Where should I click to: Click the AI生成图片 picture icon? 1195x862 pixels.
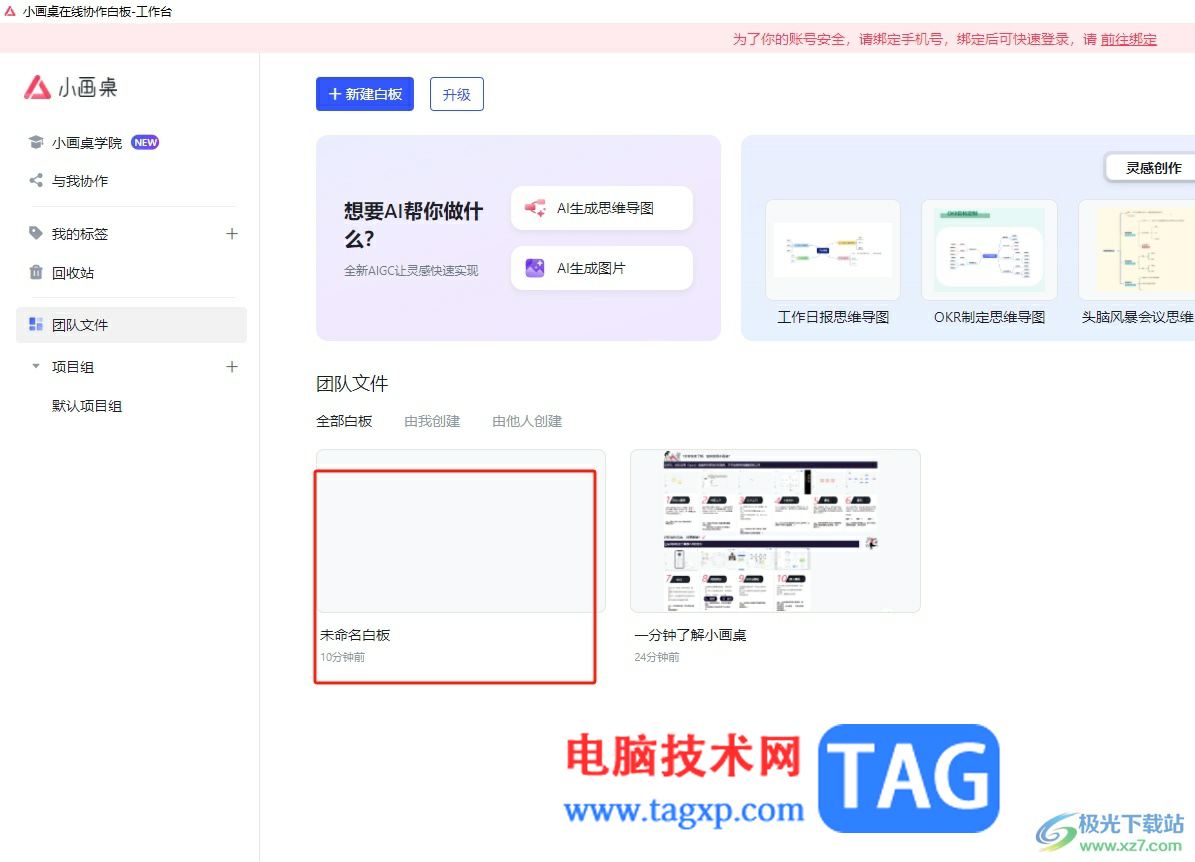coord(535,268)
